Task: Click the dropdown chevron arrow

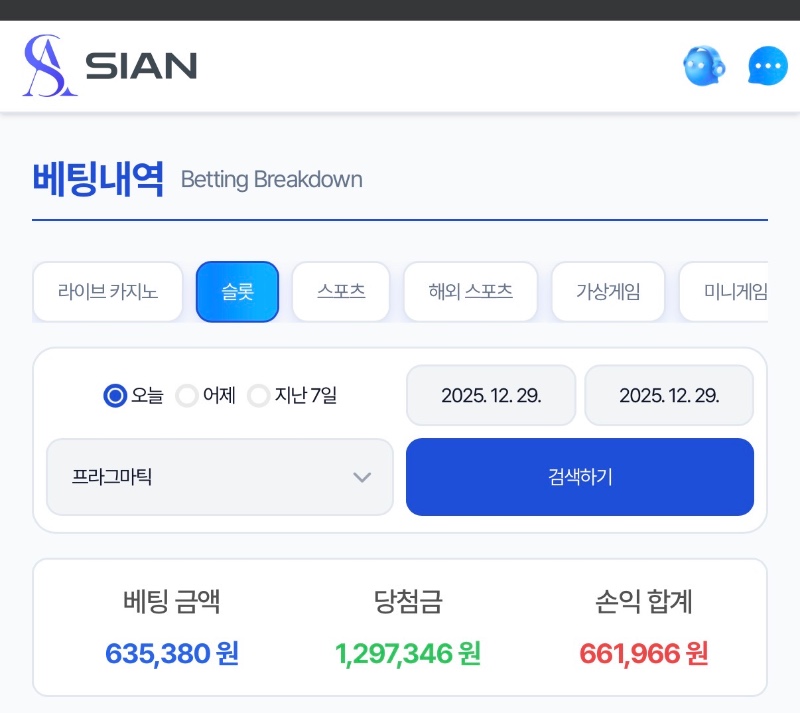Action: (x=362, y=477)
